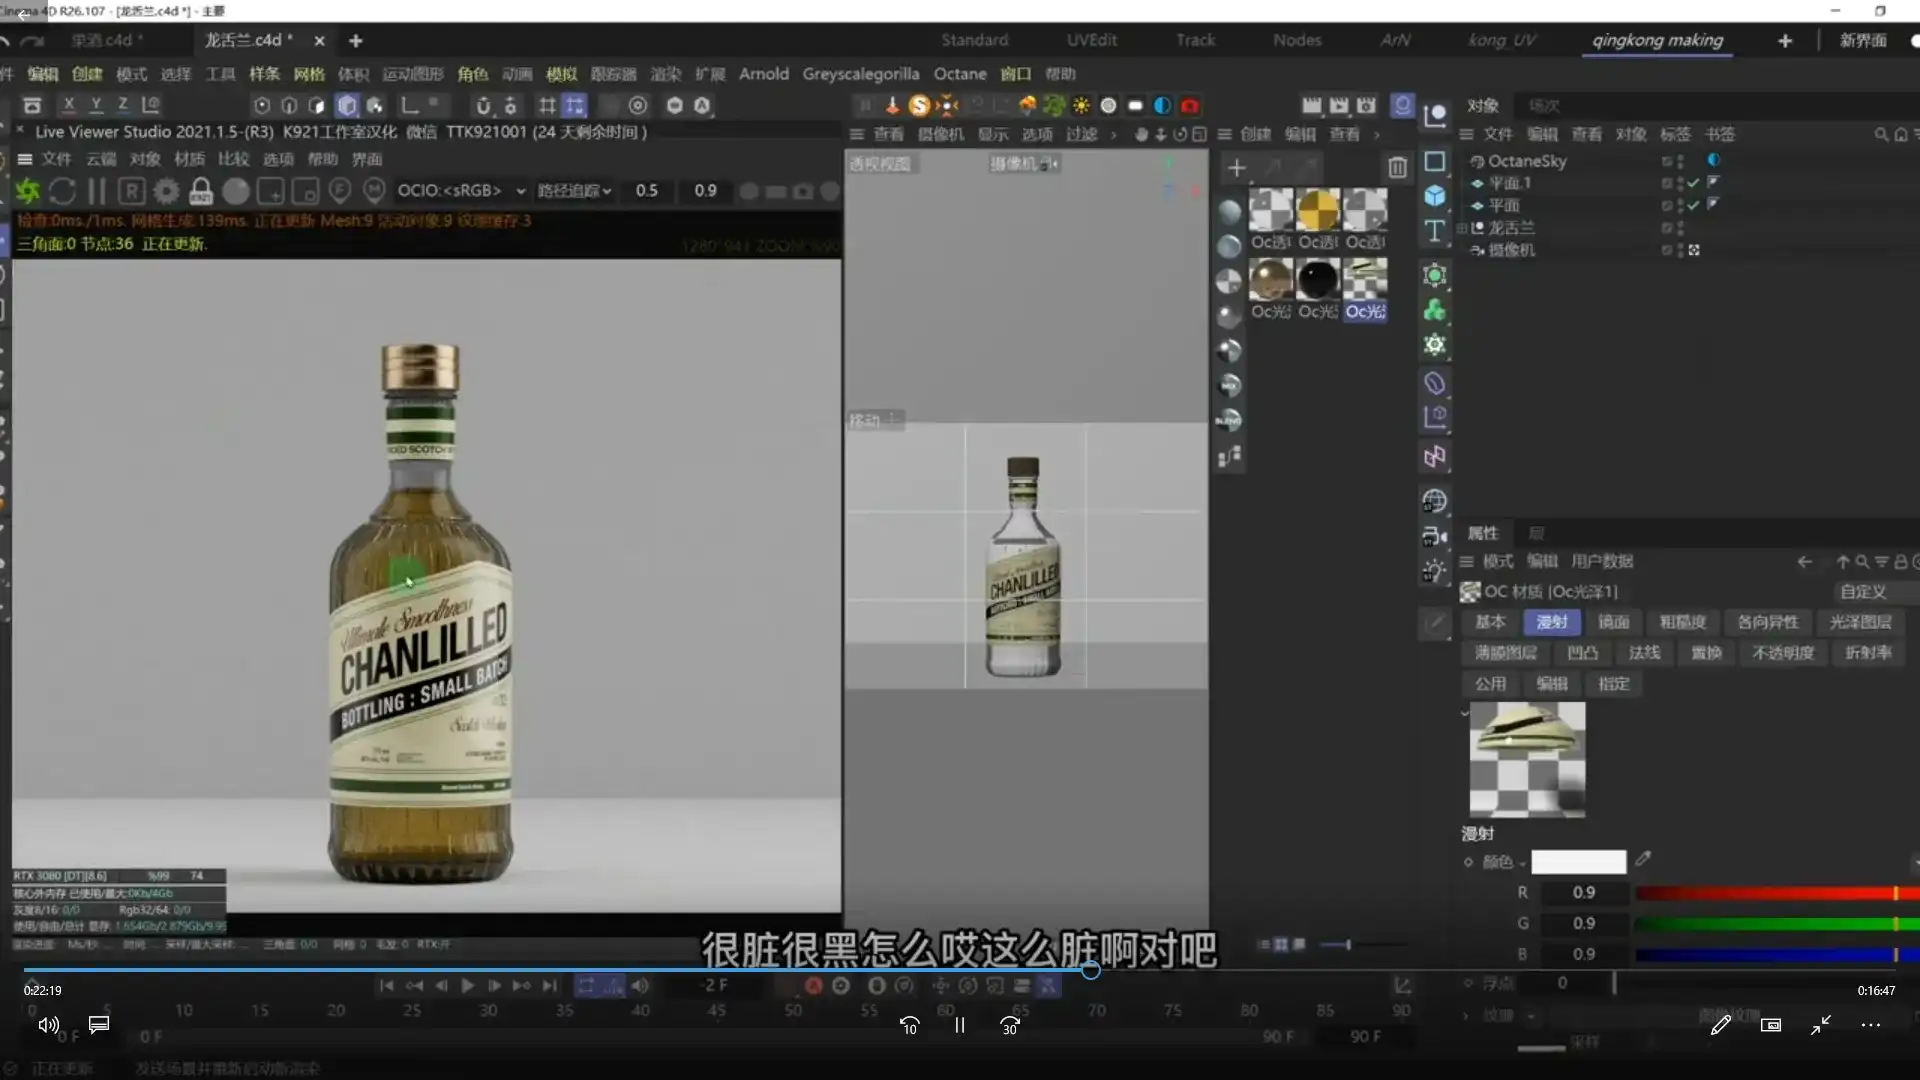Pause the Live Viewer render
Image resolution: width=1920 pixels, height=1080 pixels.
(x=97, y=191)
